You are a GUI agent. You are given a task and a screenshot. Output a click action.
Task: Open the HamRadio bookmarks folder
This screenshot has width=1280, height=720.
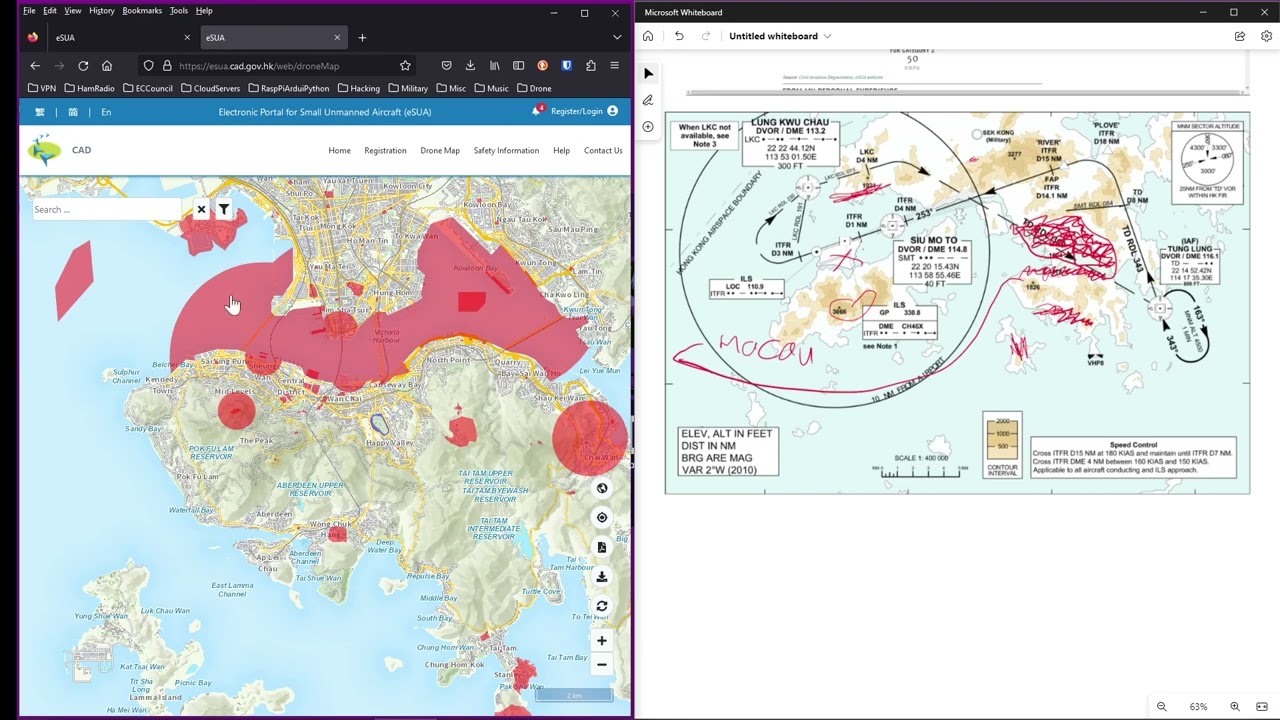coord(89,88)
